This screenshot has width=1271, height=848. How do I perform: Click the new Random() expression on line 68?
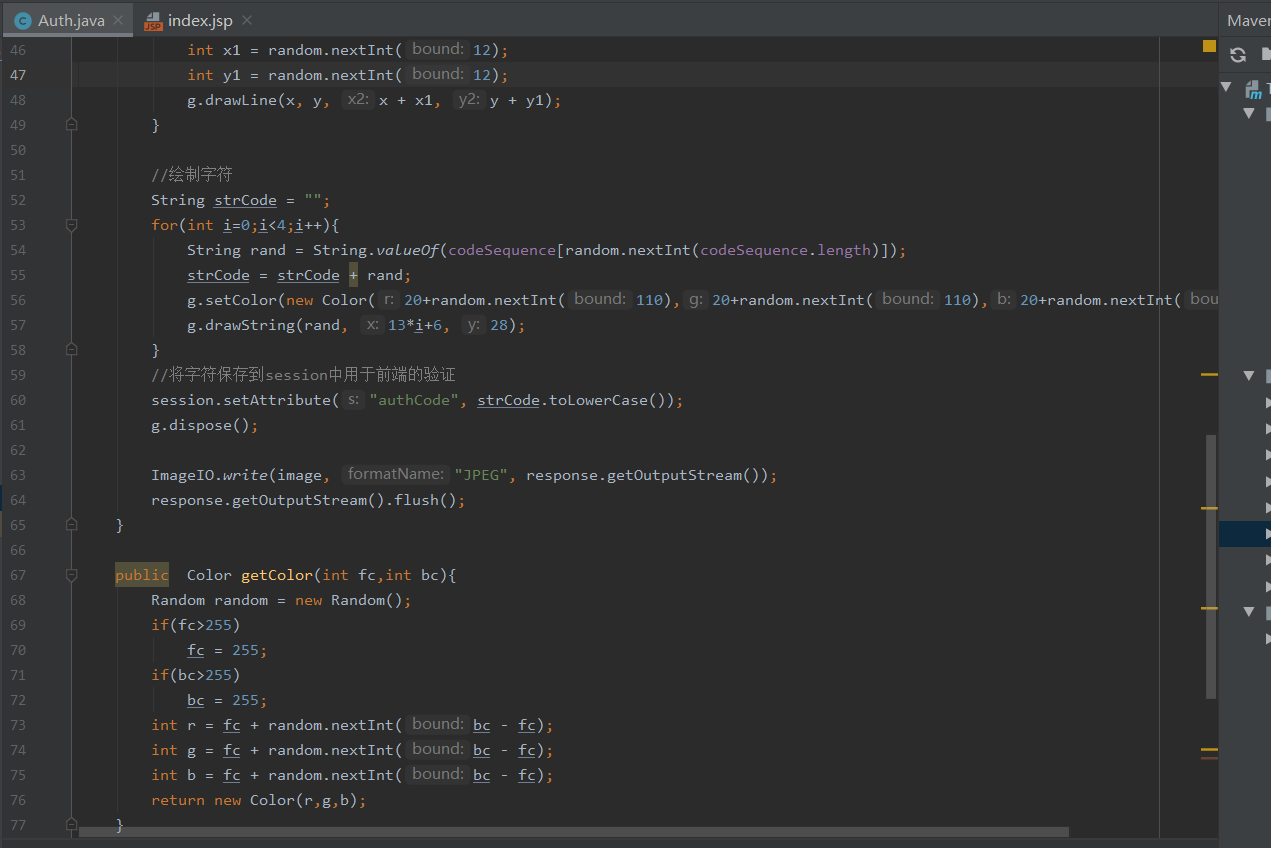click(353, 600)
